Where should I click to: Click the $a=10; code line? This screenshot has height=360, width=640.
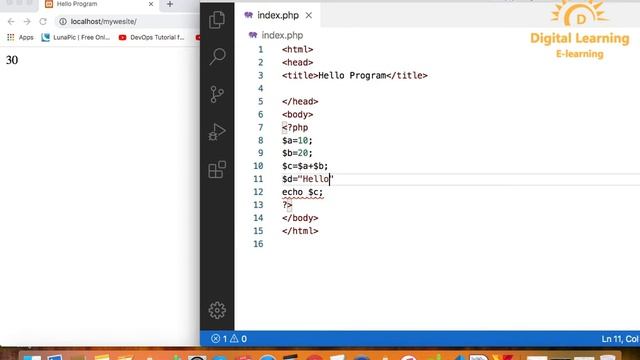click(x=297, y=140)
